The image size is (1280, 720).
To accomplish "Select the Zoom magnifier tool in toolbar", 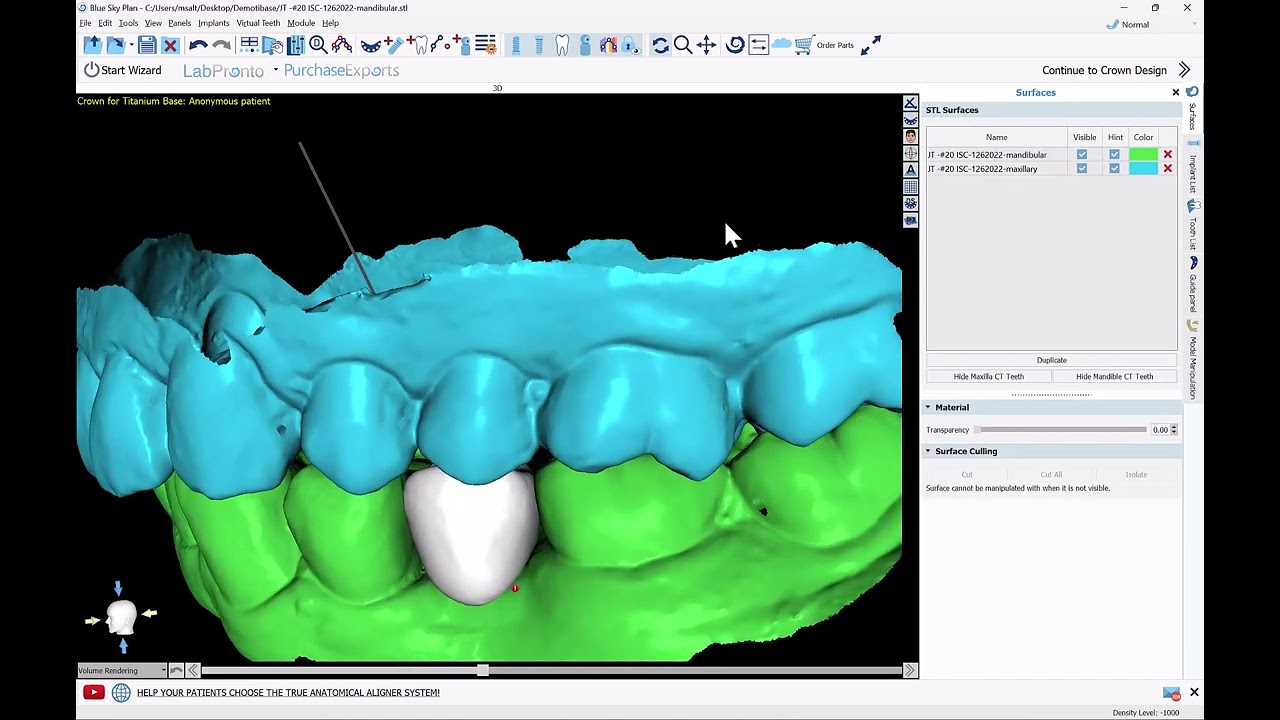I will (x=683, y=45).
